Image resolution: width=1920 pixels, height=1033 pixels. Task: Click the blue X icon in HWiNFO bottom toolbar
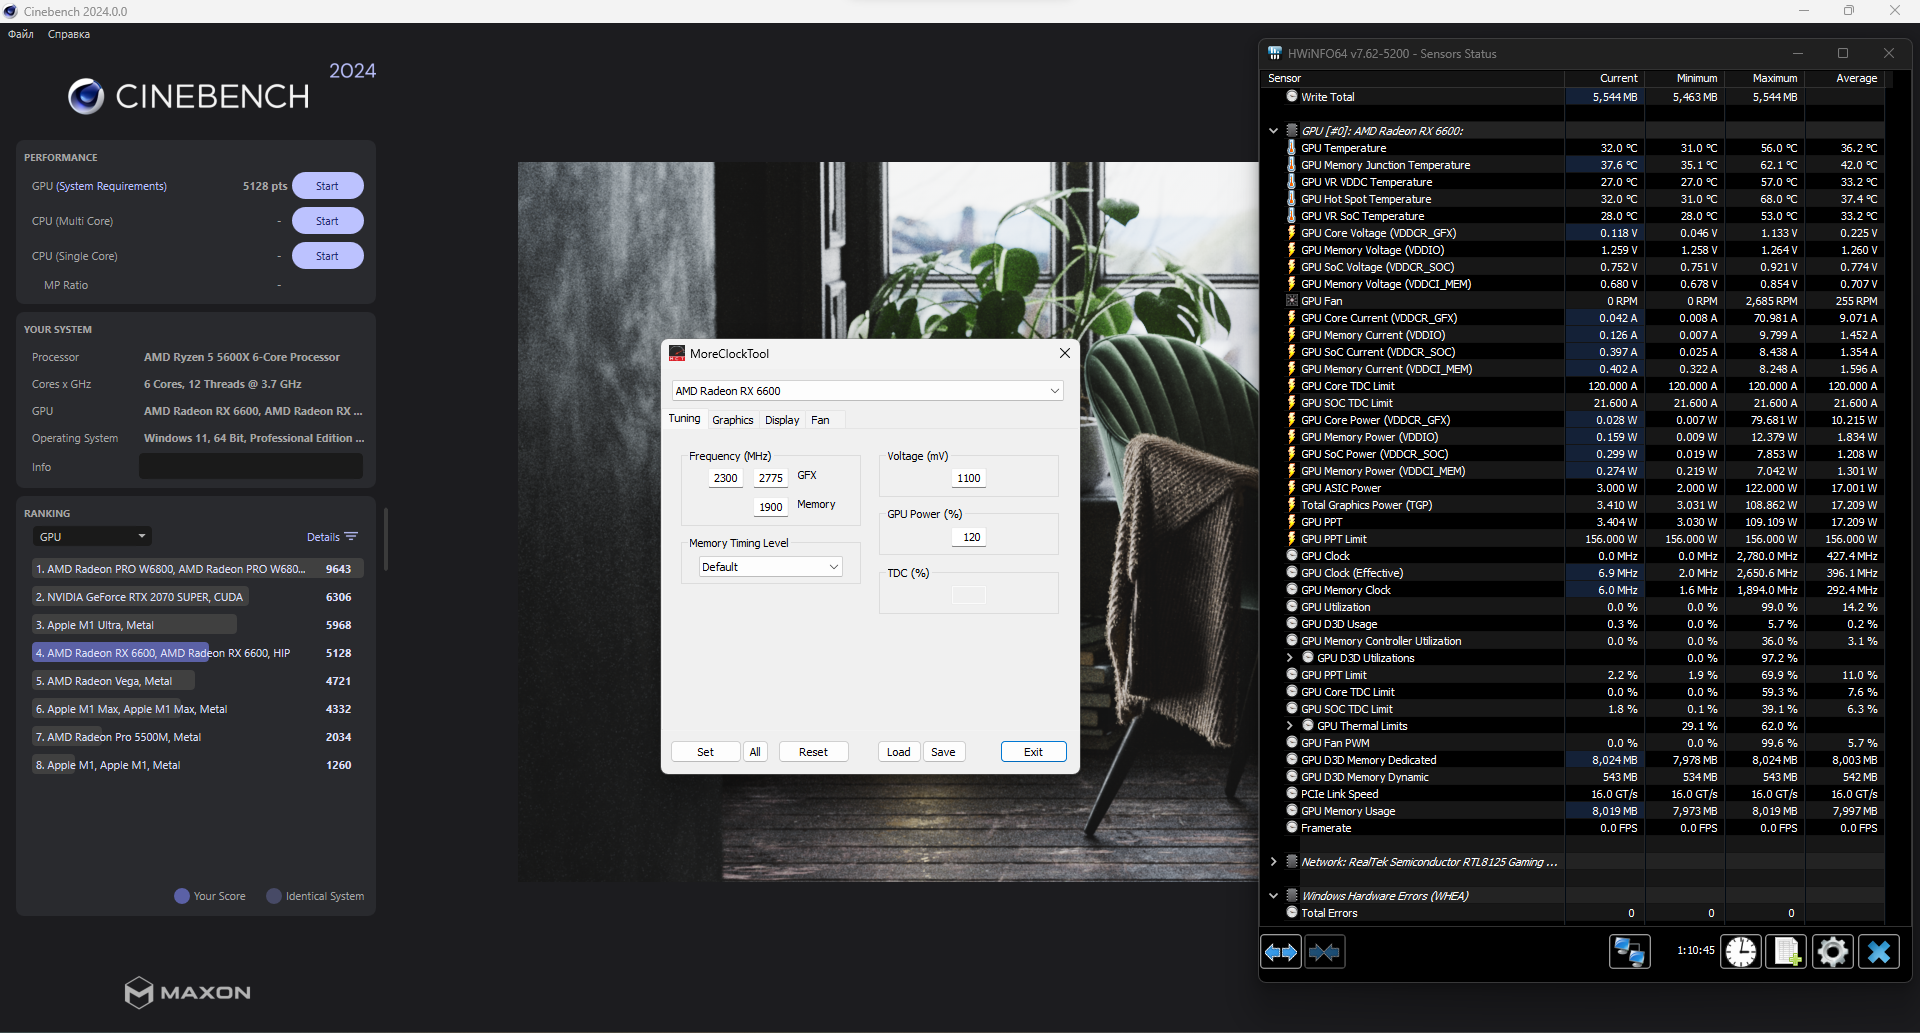[1879, 952]
